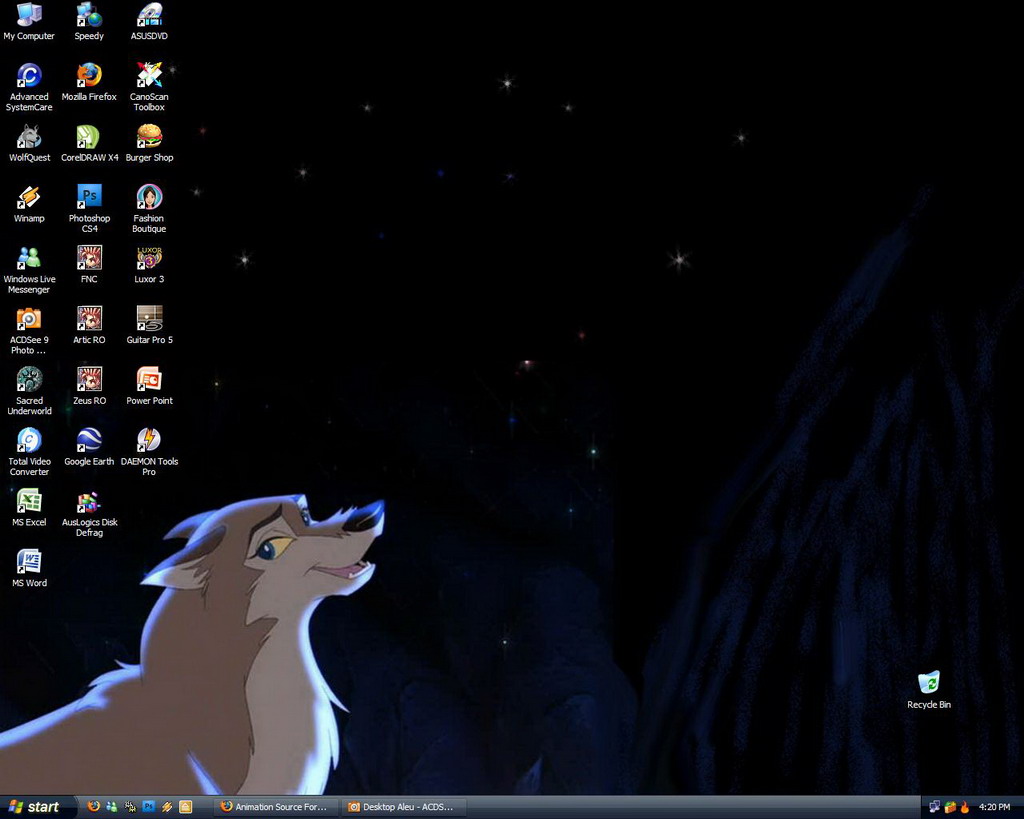This screenshot has height=819, width=1024.
Task: Launch Firefox from the Quick Launch bar
Action: pyautogui.click(x=94, y=807)
